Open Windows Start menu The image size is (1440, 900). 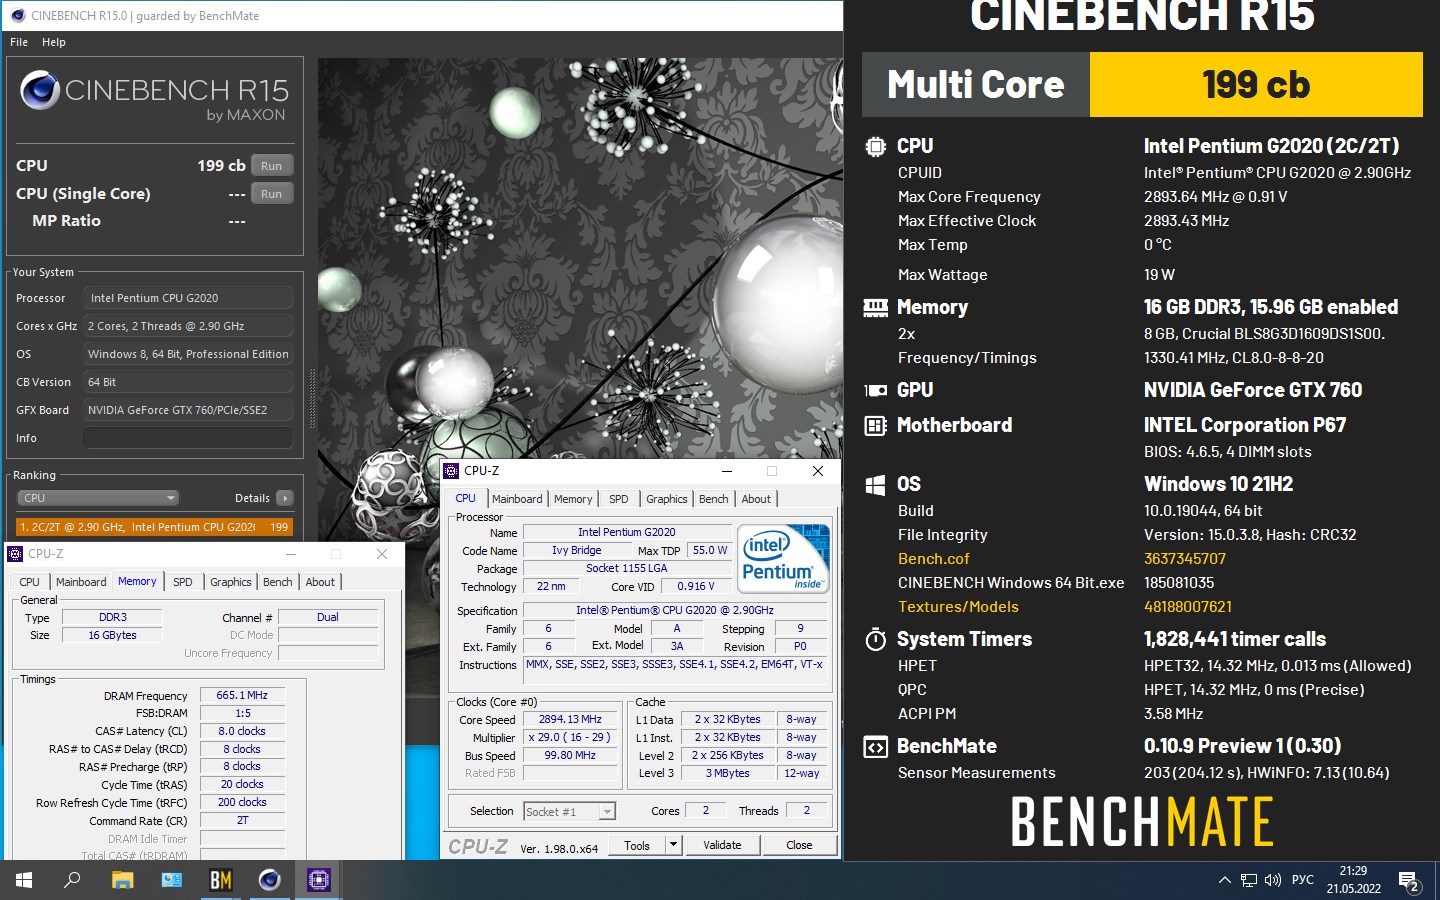click(24, 880)
